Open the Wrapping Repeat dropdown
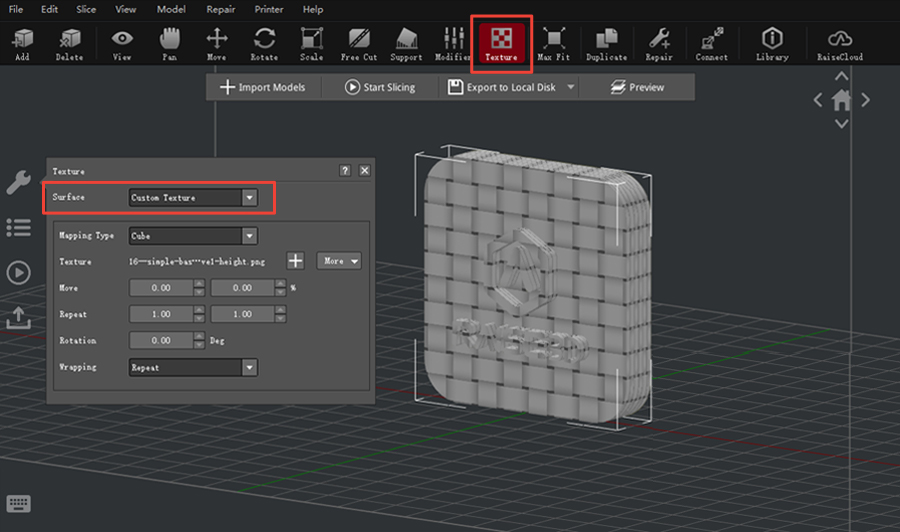 [x=193, y=367]
